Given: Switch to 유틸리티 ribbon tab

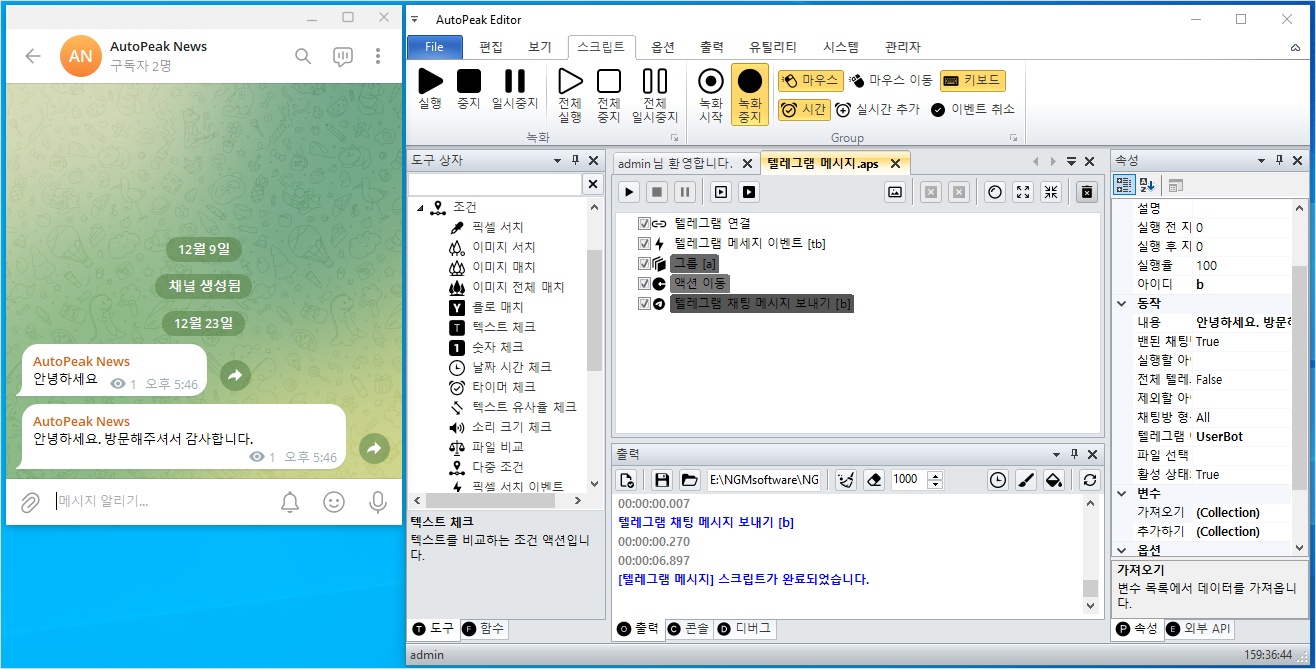Looking at the screenshot, I should (x=773, y=47).
